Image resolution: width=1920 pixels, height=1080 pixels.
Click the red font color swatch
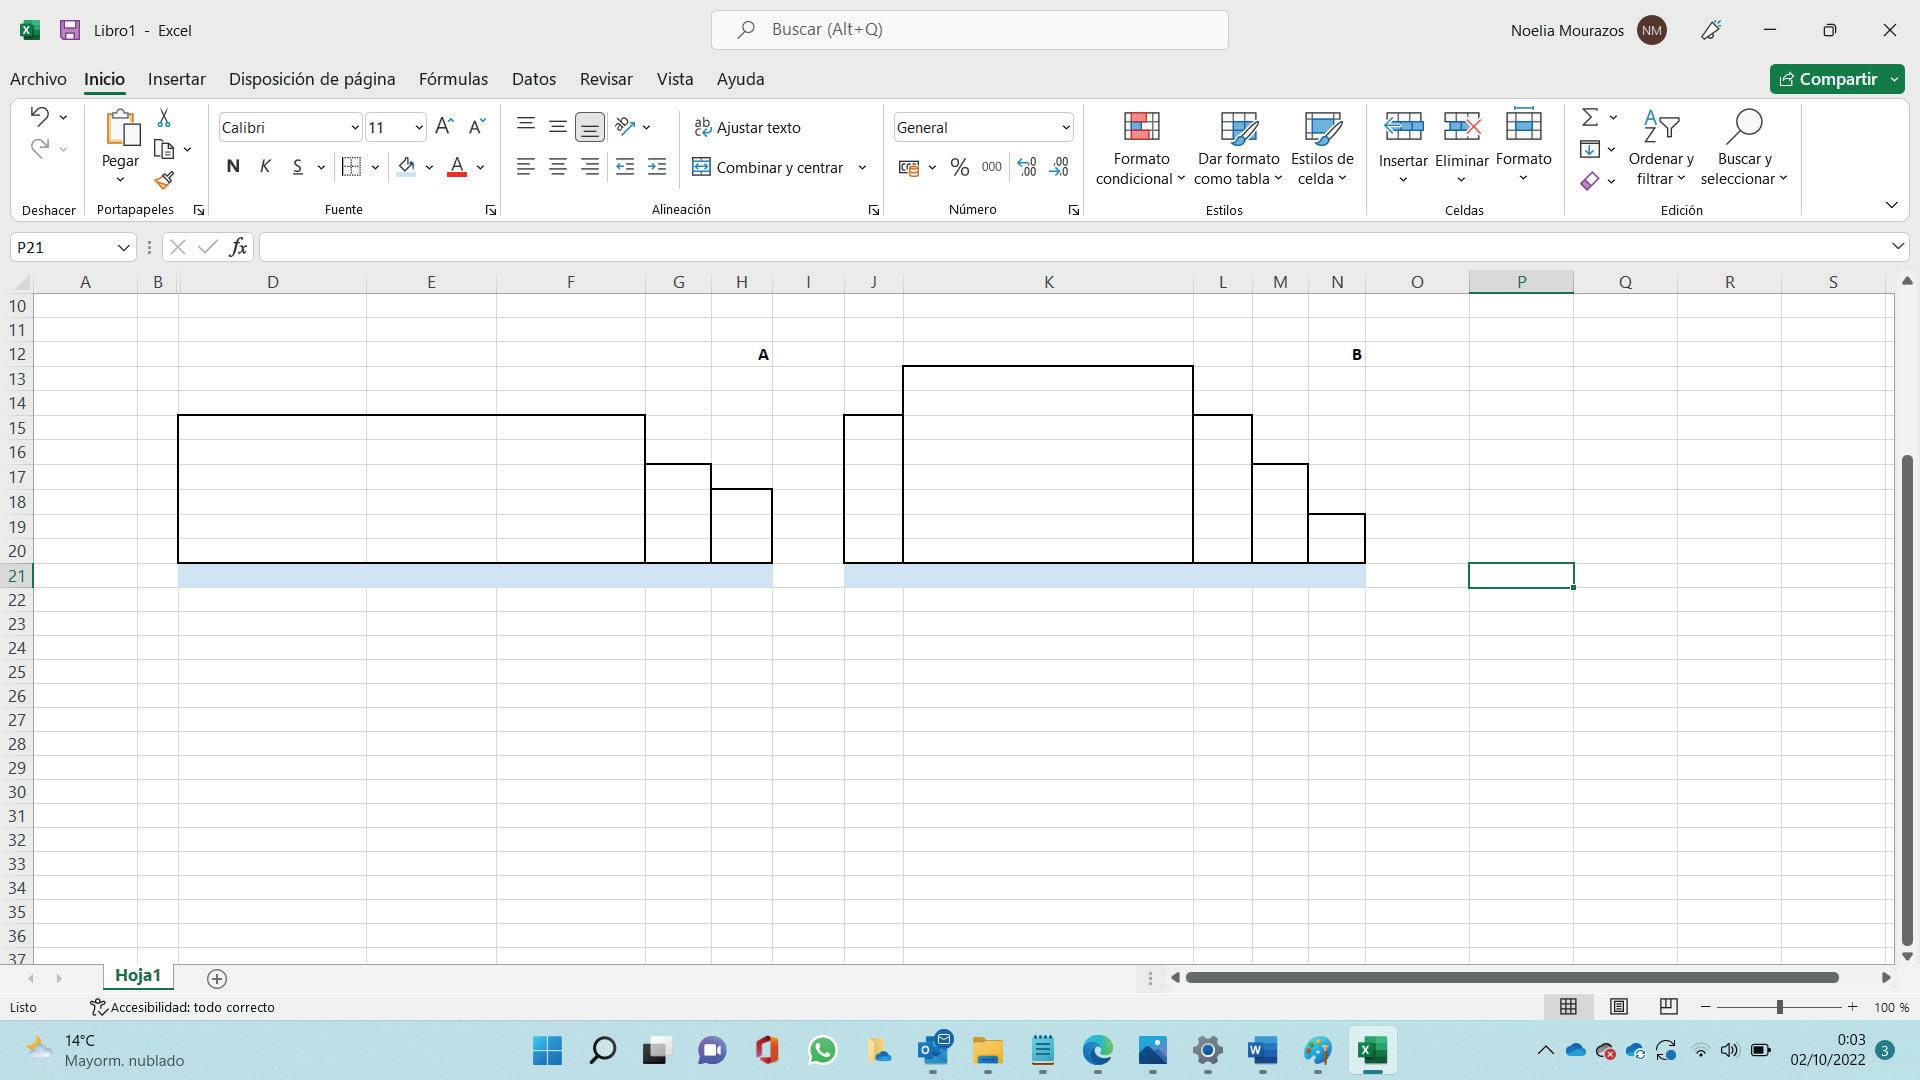pos(457,167)
